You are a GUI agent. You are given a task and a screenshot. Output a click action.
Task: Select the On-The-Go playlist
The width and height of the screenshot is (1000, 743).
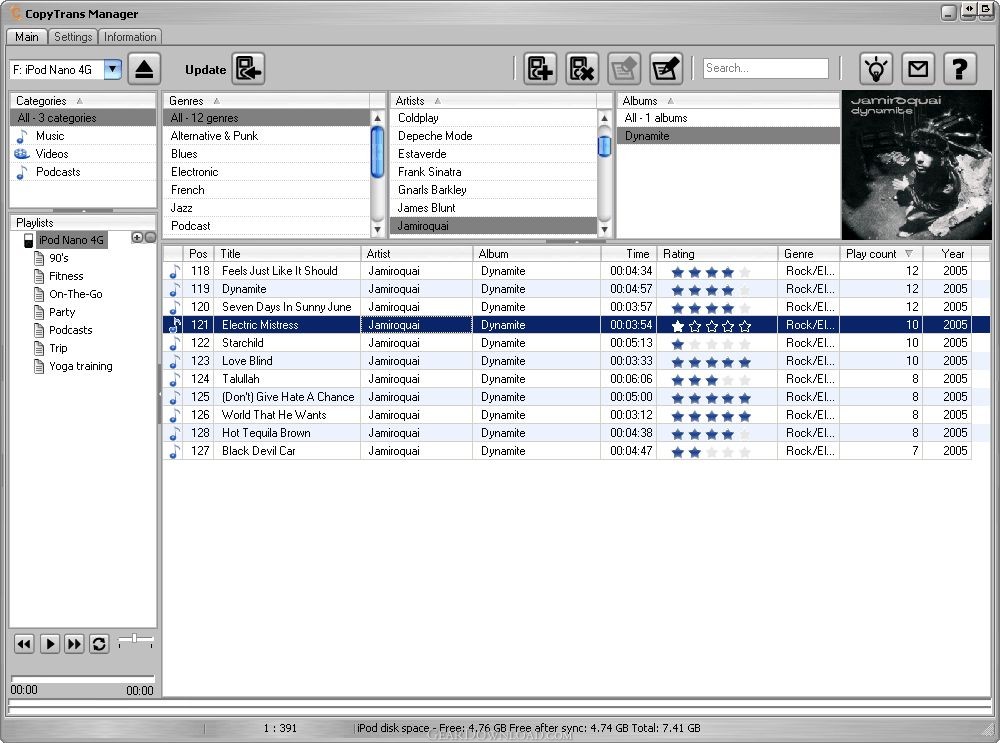(75, 294)
